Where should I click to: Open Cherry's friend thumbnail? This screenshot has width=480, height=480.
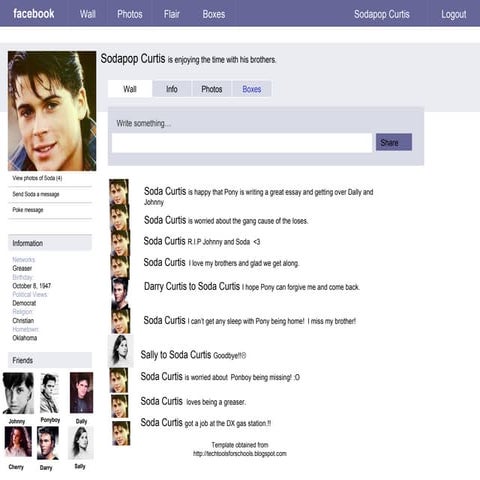click(18, 441)
